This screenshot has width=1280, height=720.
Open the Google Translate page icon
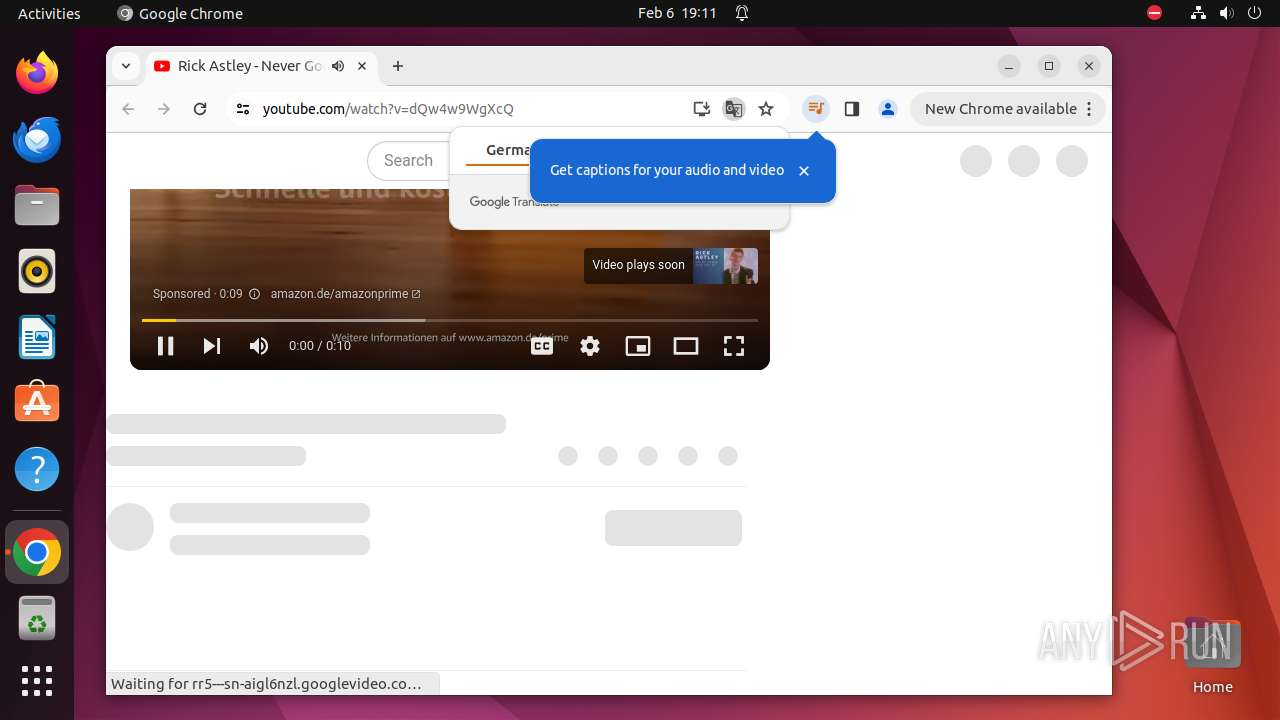[x=734, y=109]
